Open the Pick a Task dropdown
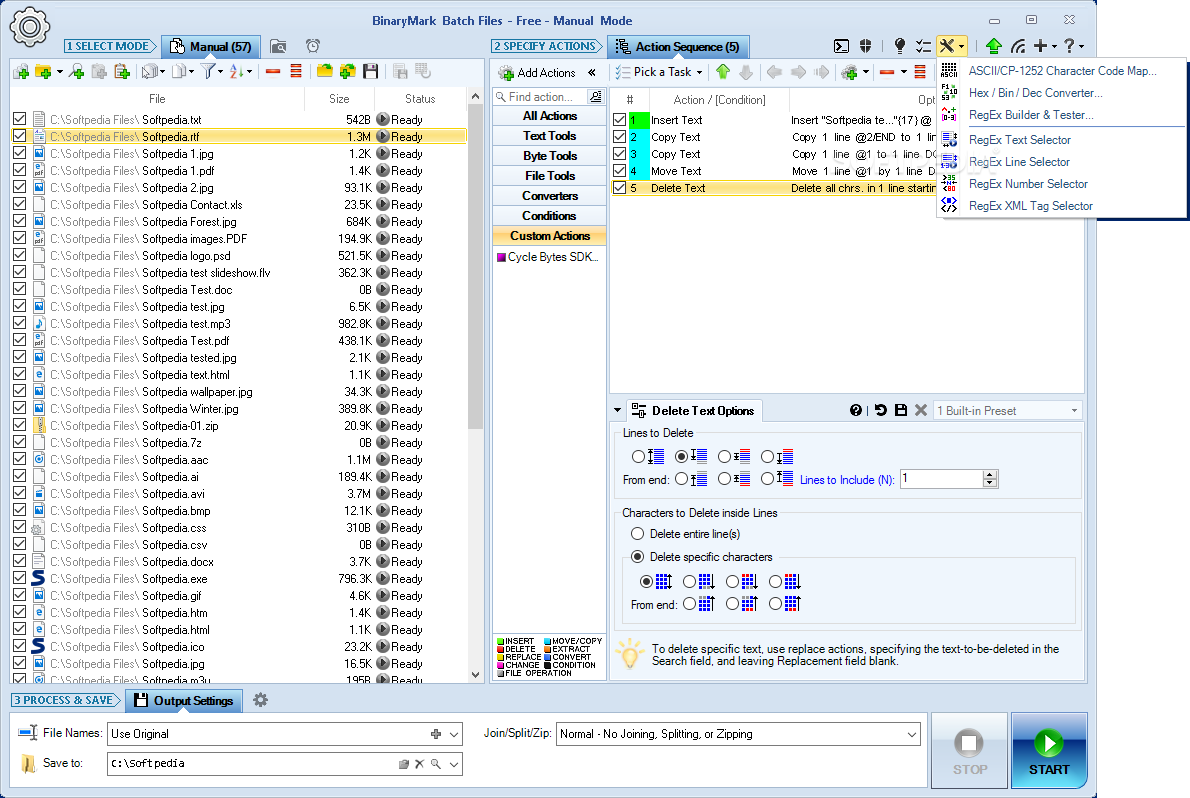Image resolution: width=1190 pixels, height=798 pixels. point(659,72)
